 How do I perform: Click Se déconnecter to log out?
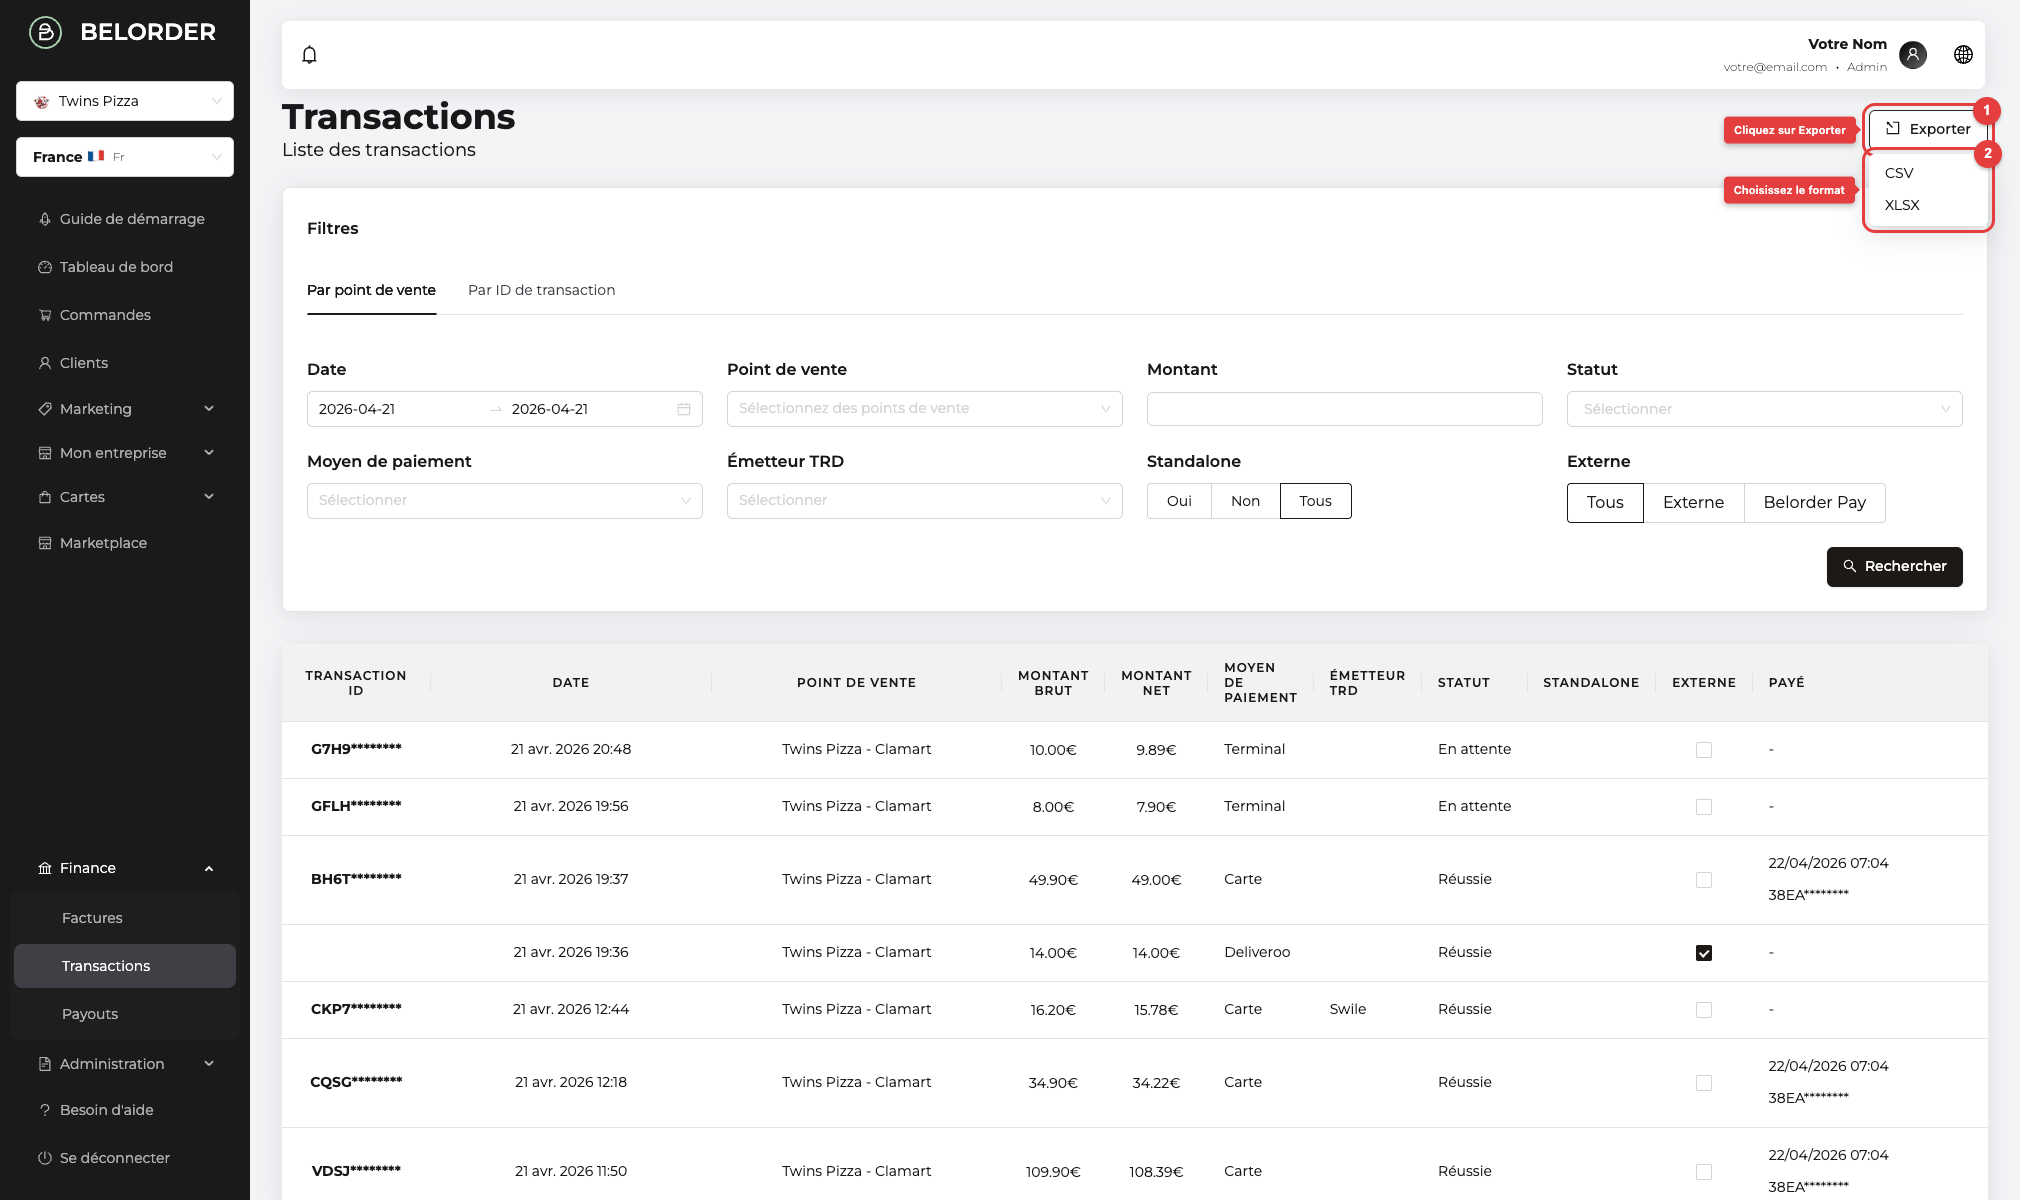(x=115, y=1158)
